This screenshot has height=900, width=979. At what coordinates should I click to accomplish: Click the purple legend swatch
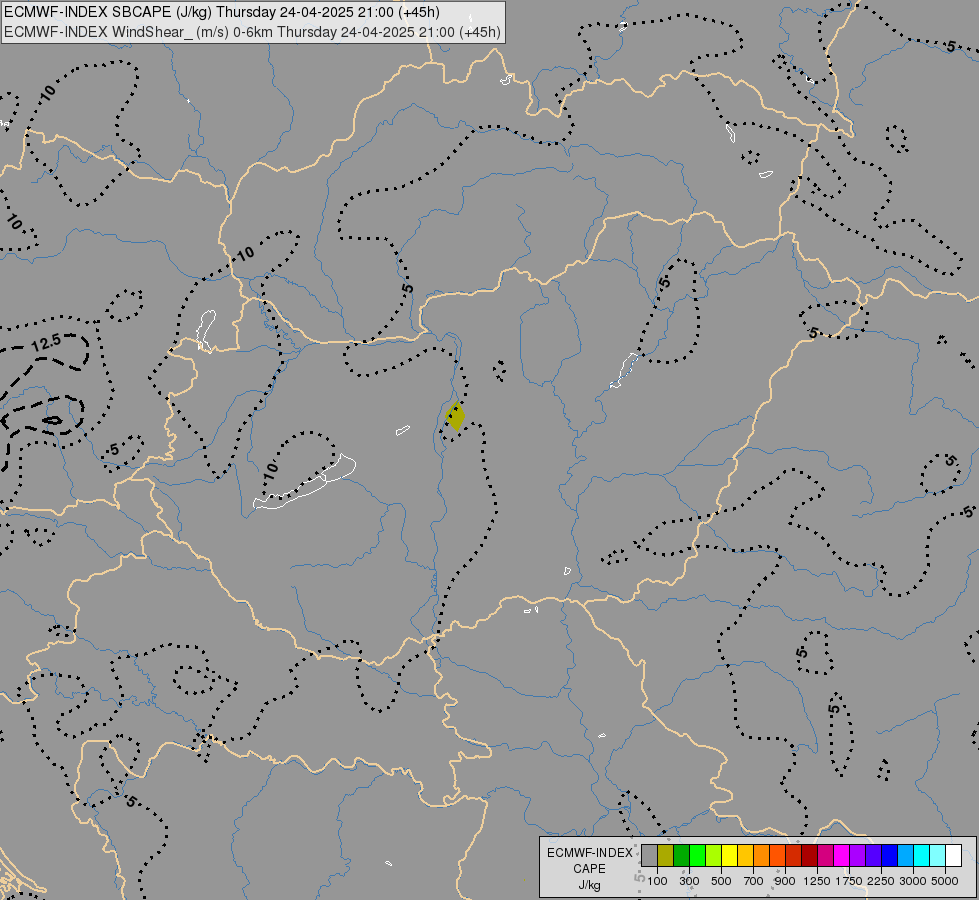click(x=857, y=856)
